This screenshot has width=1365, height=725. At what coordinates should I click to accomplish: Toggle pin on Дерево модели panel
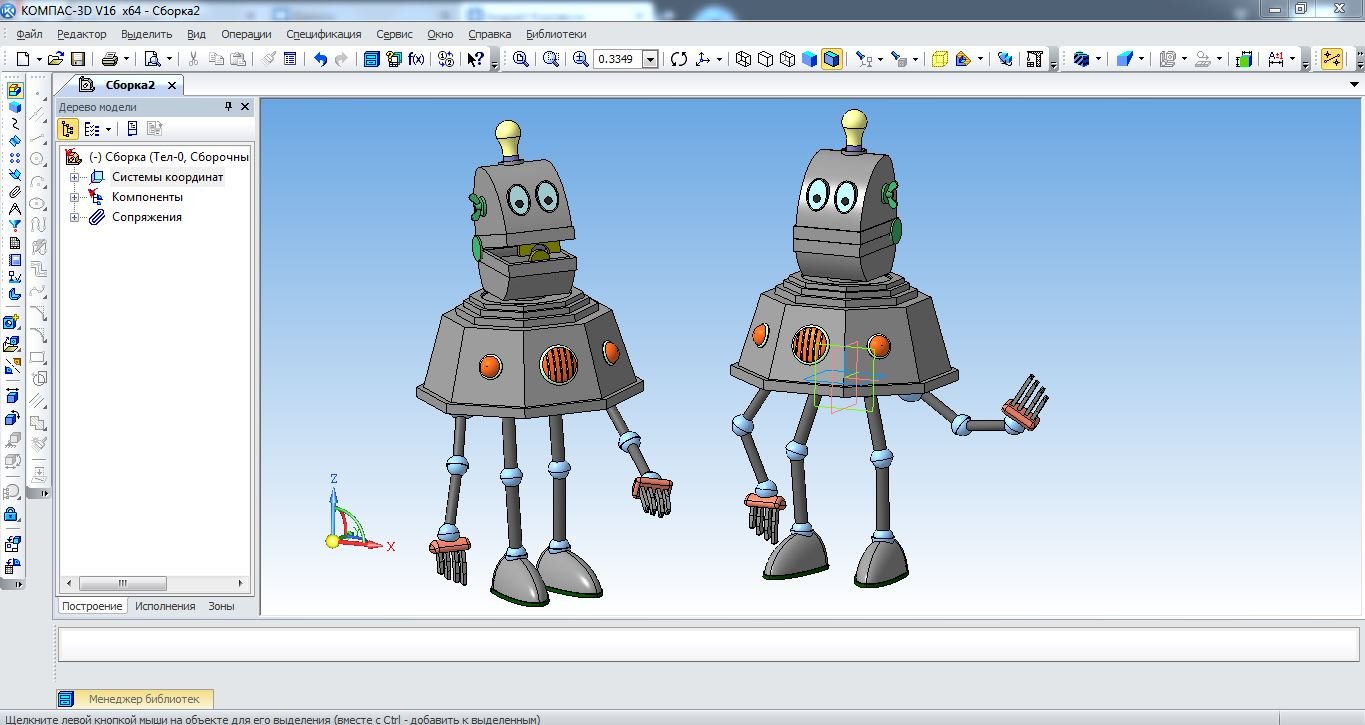(x=229, y=106)
